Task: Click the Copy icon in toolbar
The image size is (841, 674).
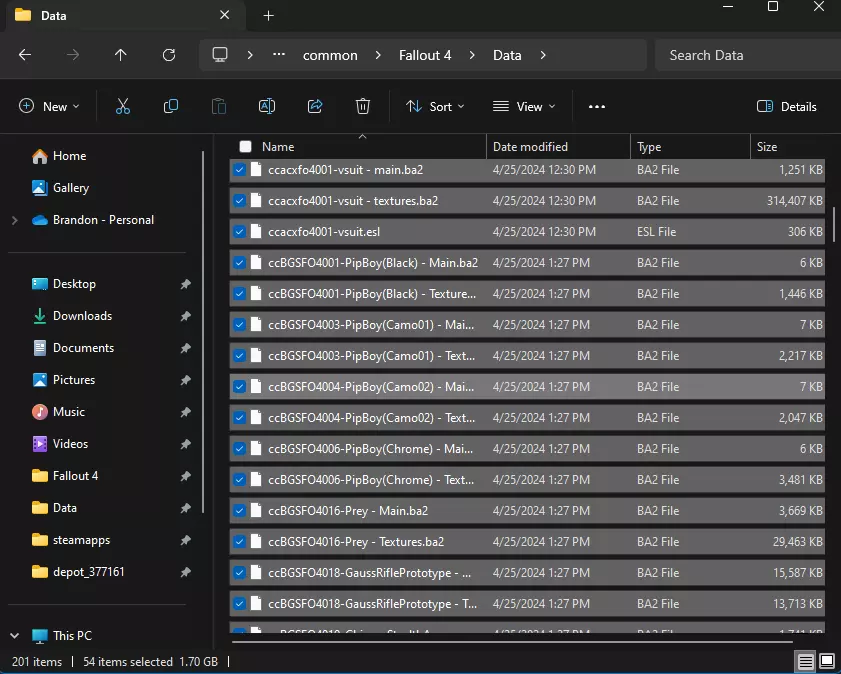Action: (x=171, y=106)
